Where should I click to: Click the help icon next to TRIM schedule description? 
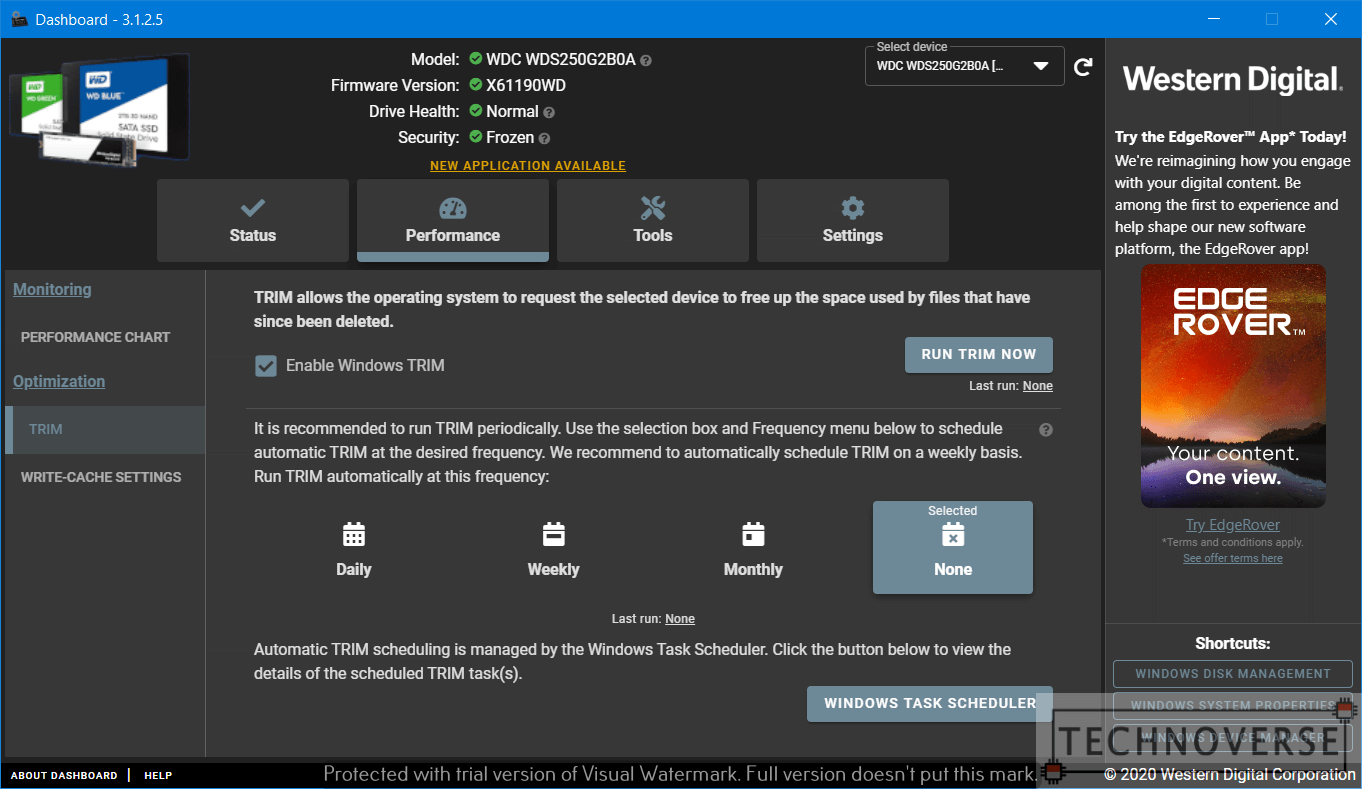1046,430
